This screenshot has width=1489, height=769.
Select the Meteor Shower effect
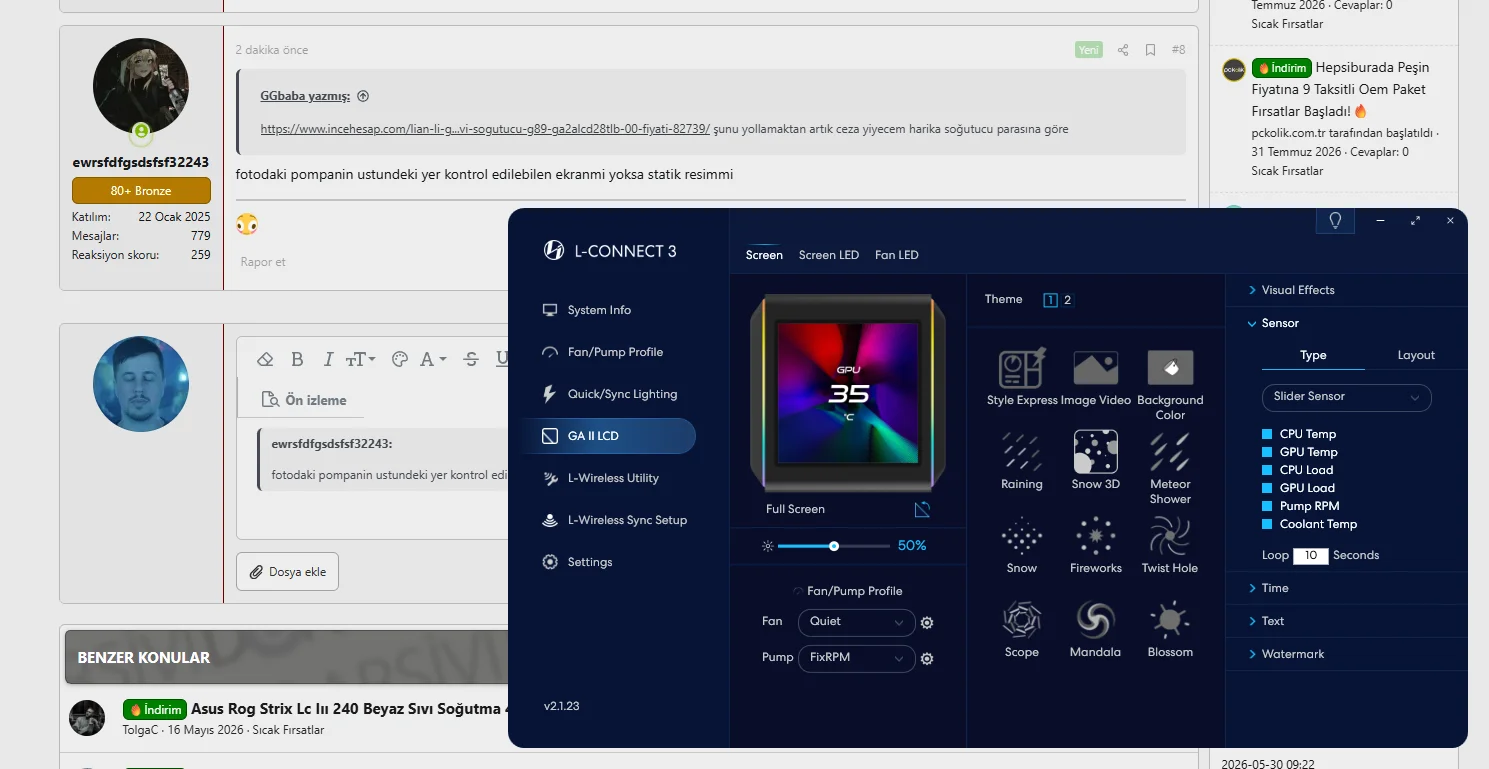coord(1170,452)
